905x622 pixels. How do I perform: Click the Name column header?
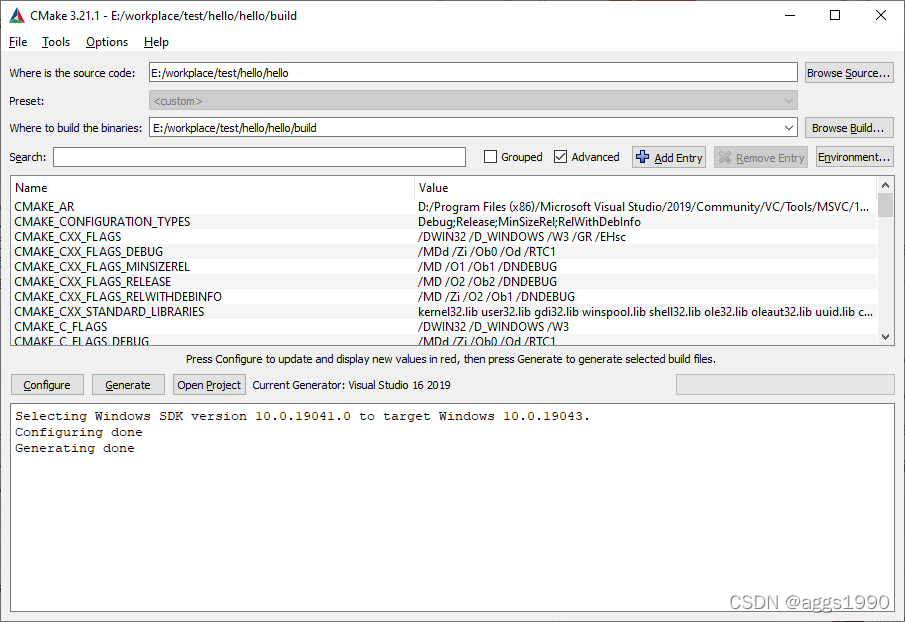pos(212,188)
